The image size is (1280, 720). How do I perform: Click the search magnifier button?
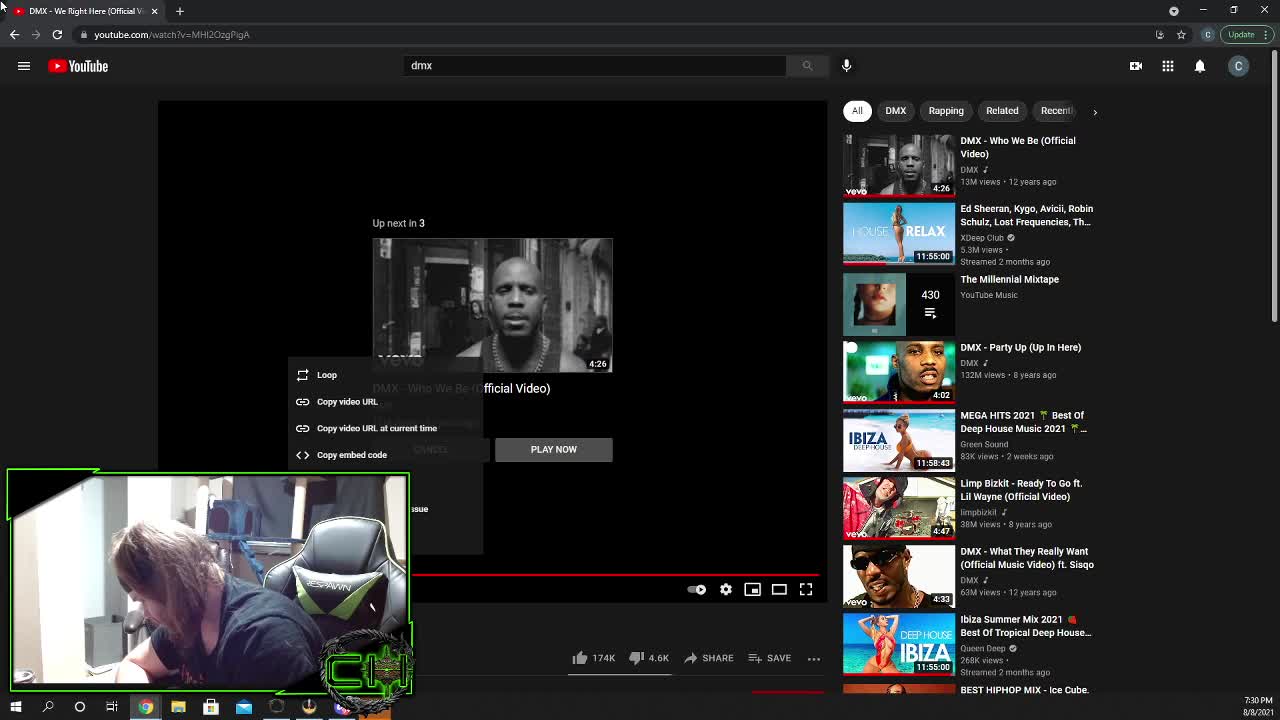(x=807, y=66)
